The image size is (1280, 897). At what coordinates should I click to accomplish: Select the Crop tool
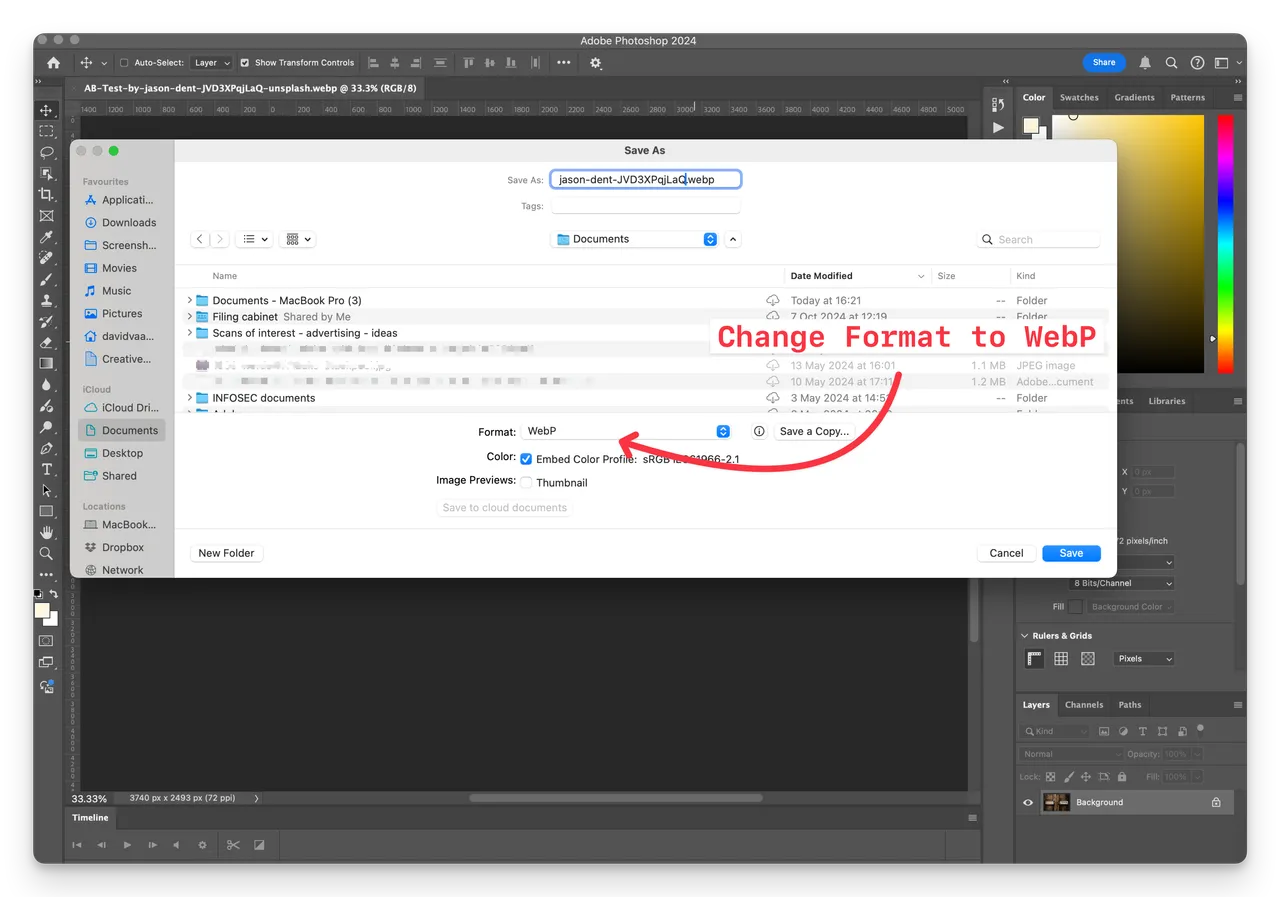tap(46, 194)
